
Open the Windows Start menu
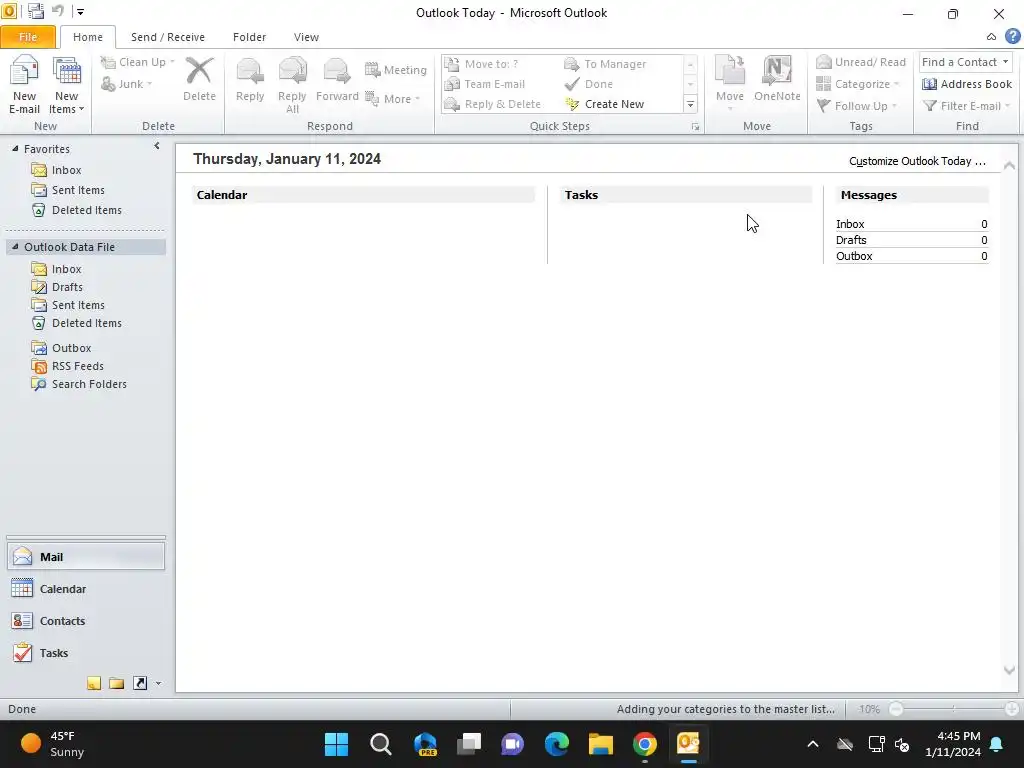click(x=337, y=744)
